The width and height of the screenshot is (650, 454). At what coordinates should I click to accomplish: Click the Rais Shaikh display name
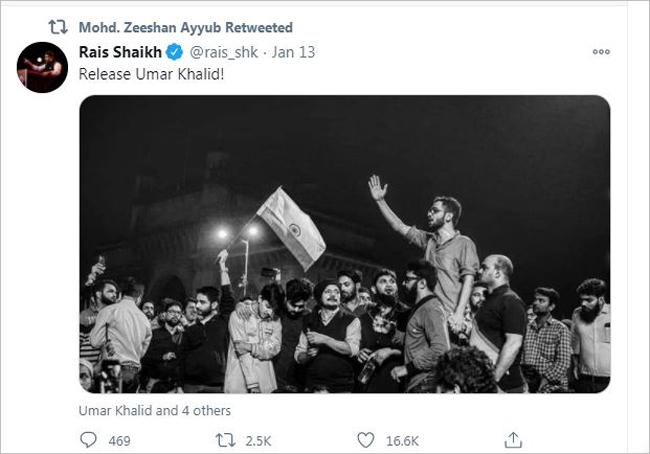coord(119,52)
